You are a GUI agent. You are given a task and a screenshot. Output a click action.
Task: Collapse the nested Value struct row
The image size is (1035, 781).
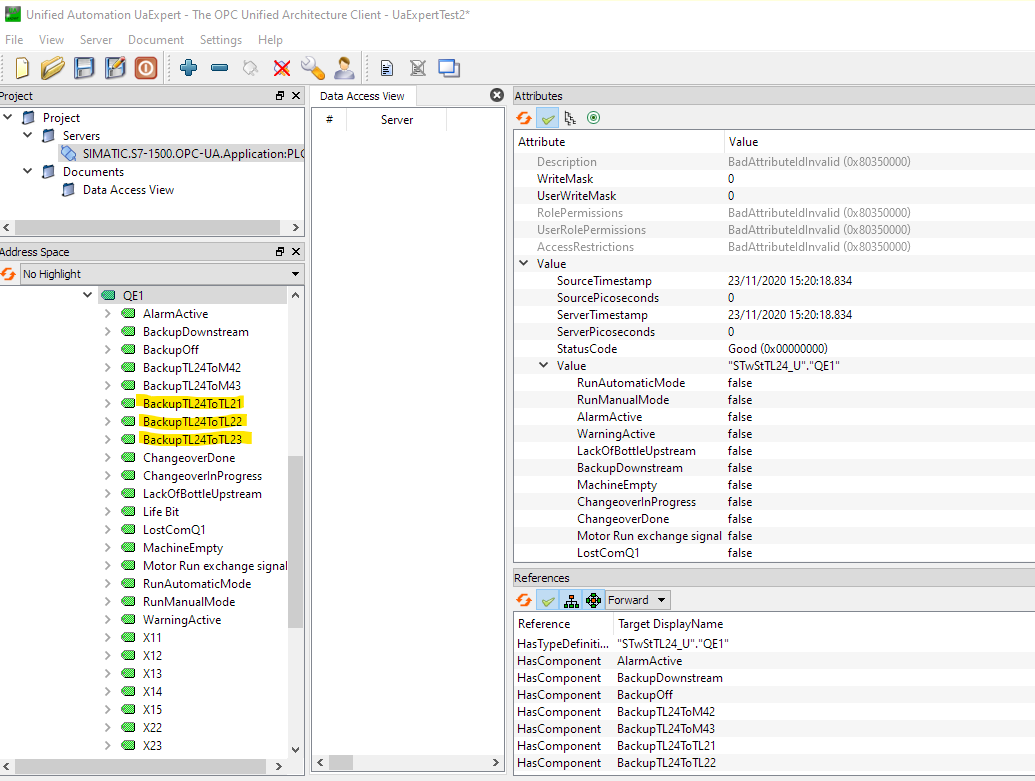click(543, 365)
